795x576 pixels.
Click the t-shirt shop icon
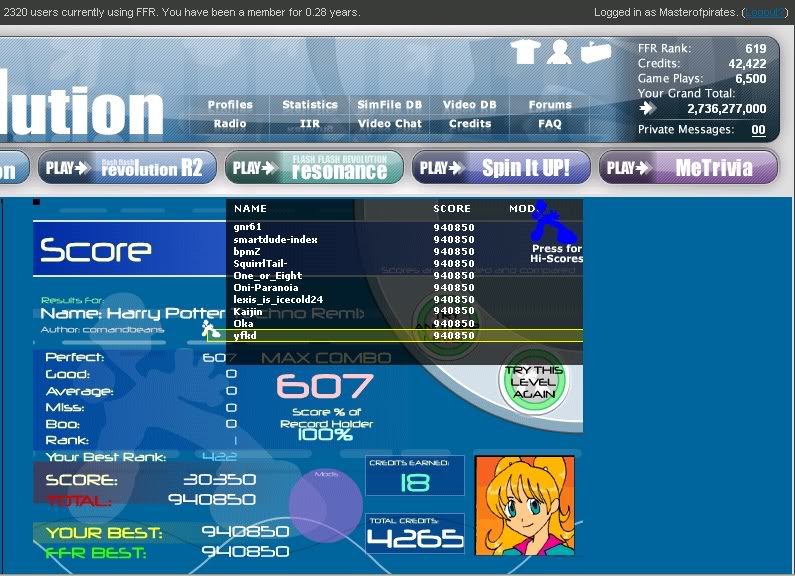pos(525,52)
